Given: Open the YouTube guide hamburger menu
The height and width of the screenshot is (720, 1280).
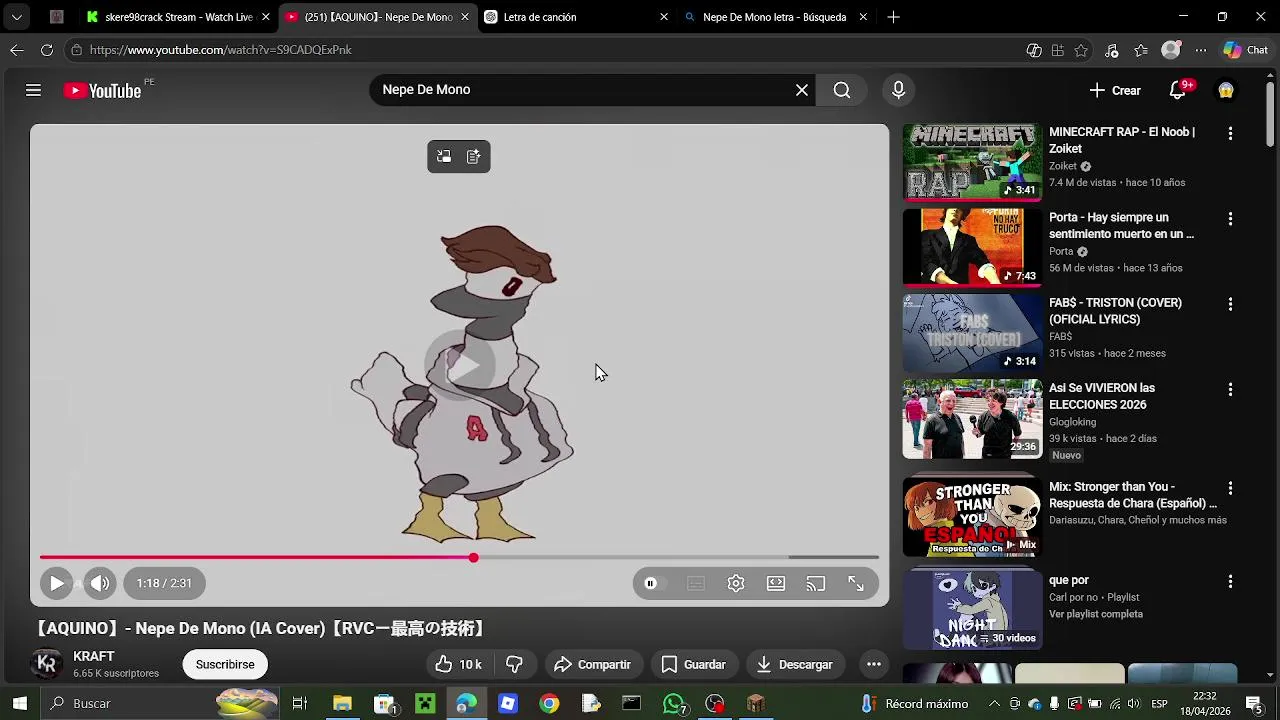Looking at the screenshot, I should [33, 90].
